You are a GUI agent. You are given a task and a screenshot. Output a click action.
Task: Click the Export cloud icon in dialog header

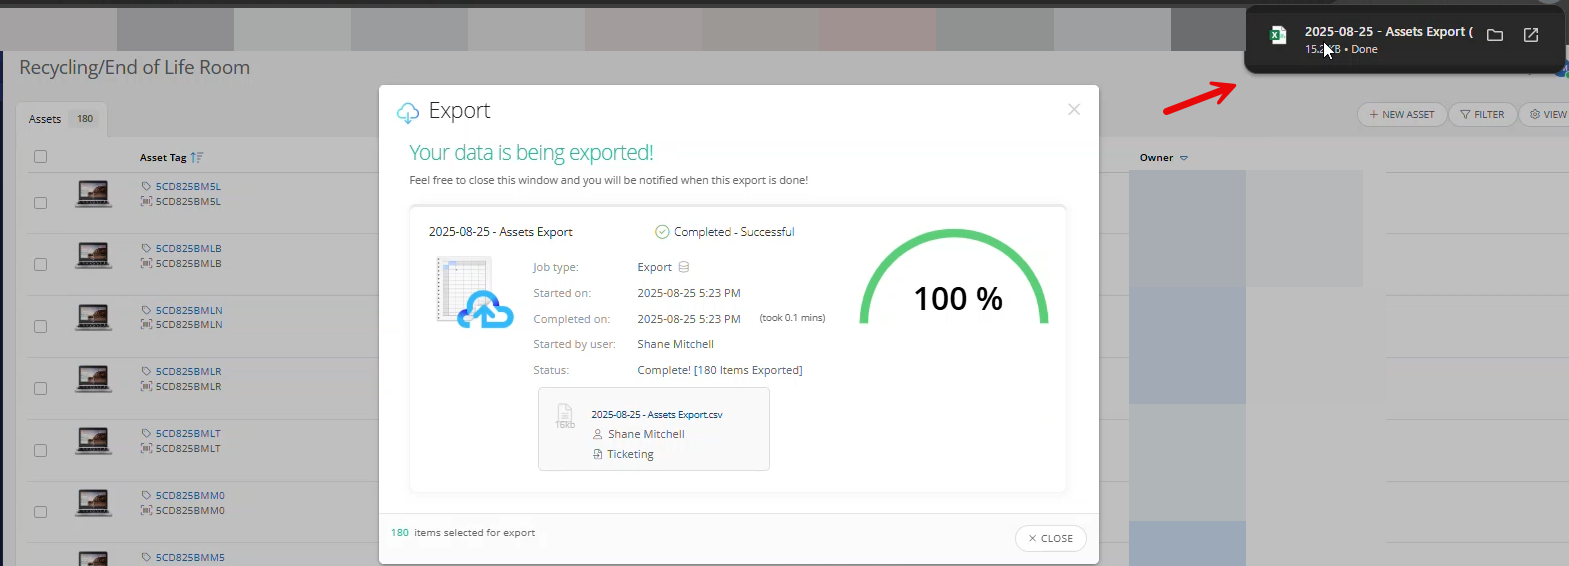[408, 113]
